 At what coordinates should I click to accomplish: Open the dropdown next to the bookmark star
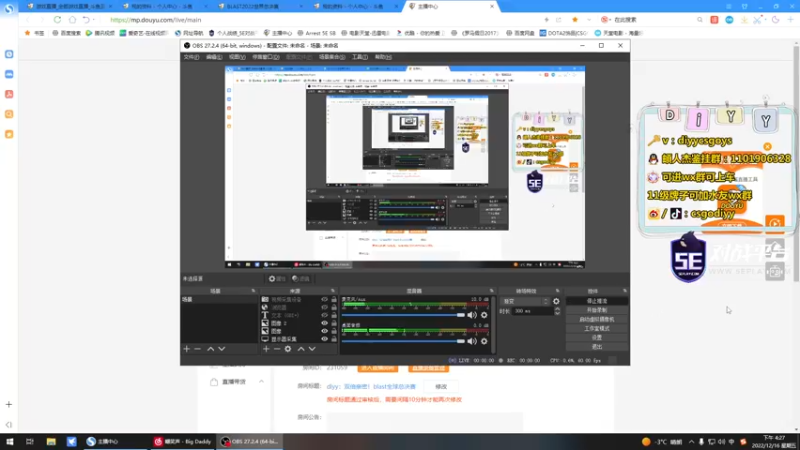(x=589, y=19)
